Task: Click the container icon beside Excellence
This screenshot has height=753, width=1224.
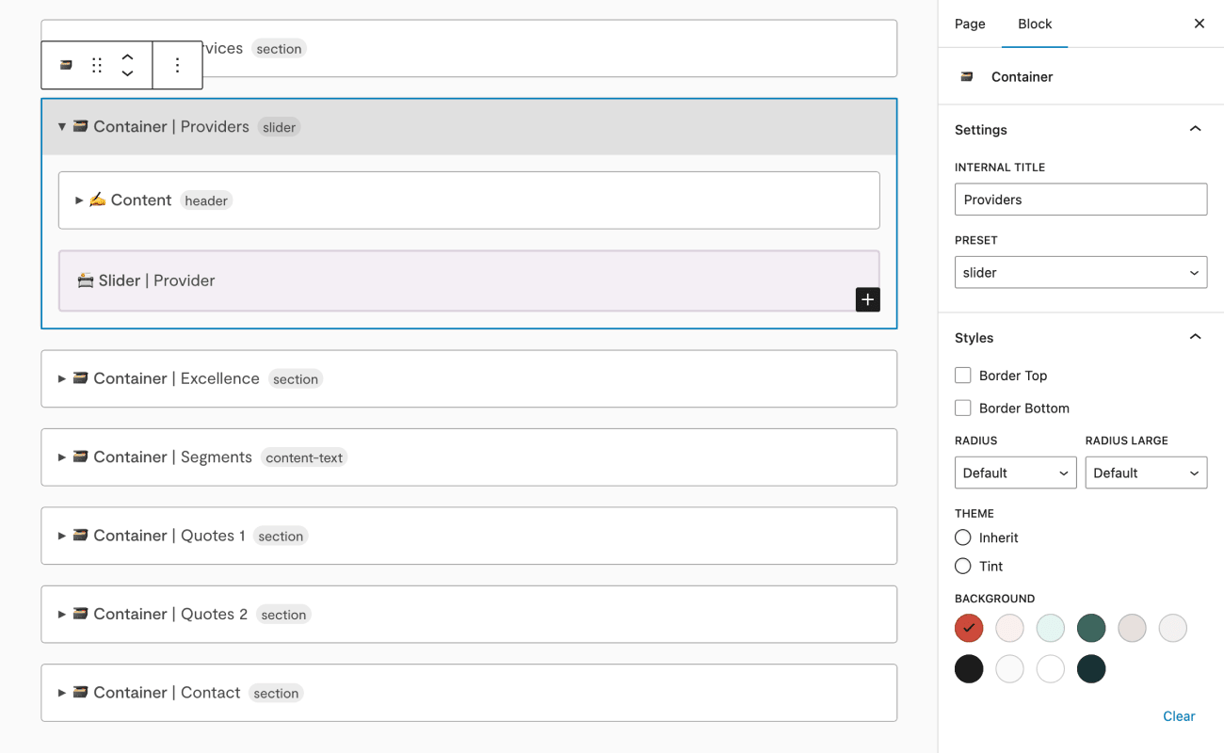Action: click(80, 378)
